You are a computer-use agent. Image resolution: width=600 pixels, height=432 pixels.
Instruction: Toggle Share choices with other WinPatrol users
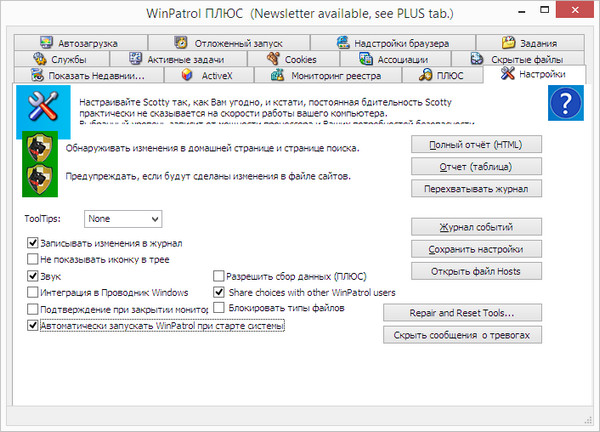click(218, 292)
